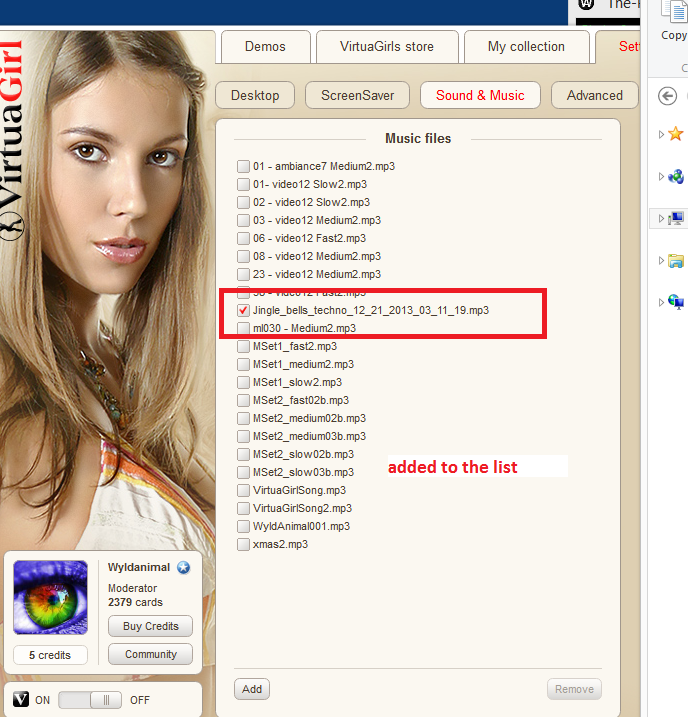Check MSet2_slow02b.mp3 checkbox
Screen dimensions: 688x717
pos(243,454)
